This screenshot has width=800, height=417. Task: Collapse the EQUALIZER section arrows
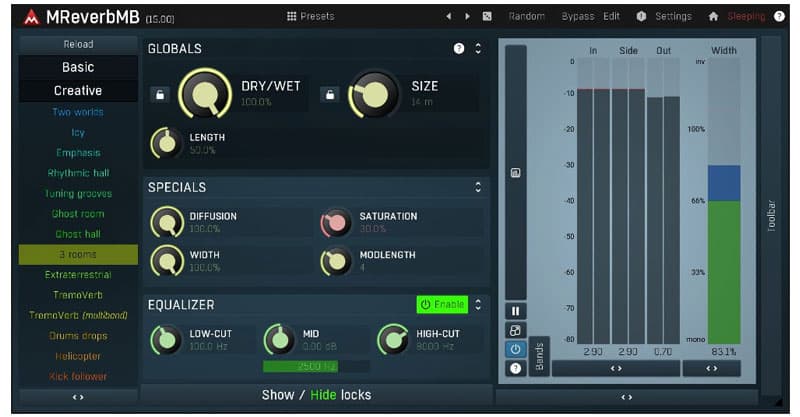[x=478, y=305]
